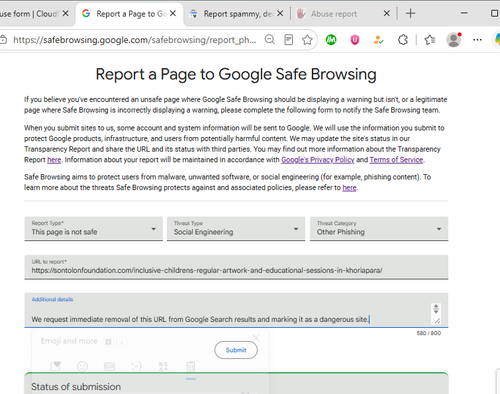Open the GIF category in emoji panel
This screenshot has height=394, width=500.
coord(109,367)
